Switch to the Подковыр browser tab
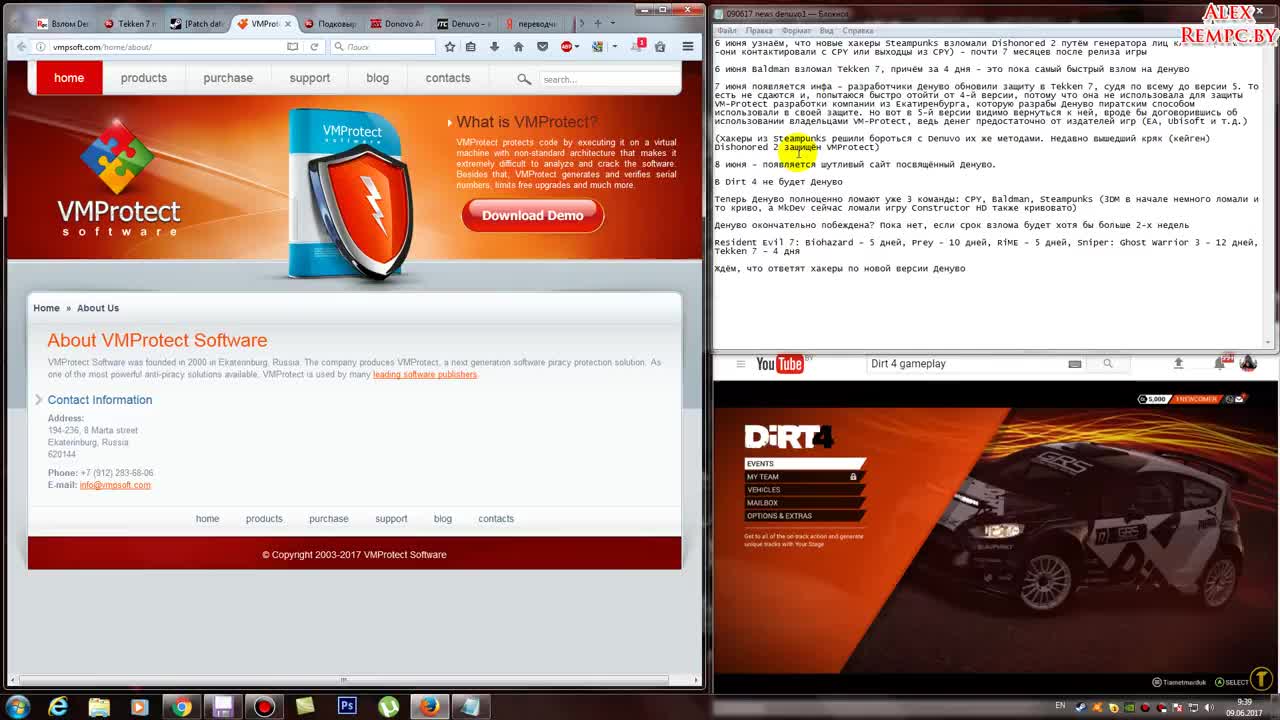1280x720 pixels. (x=330, y=23)
